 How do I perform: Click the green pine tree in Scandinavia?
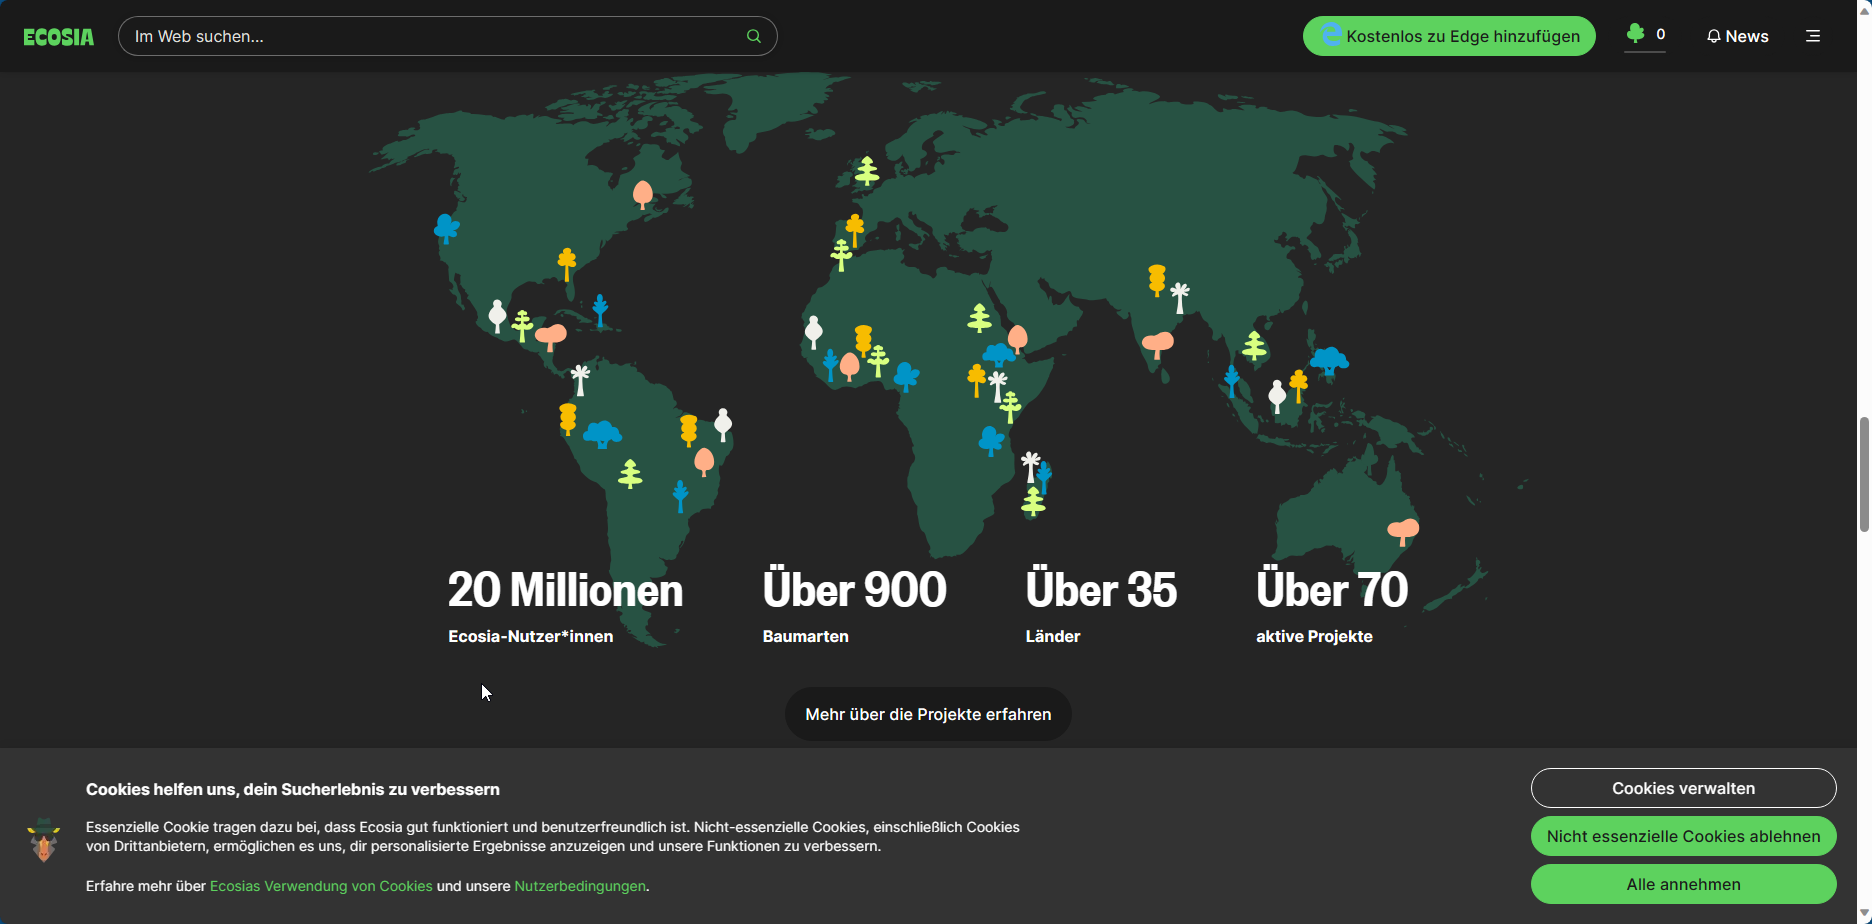(x=867, y=171)
